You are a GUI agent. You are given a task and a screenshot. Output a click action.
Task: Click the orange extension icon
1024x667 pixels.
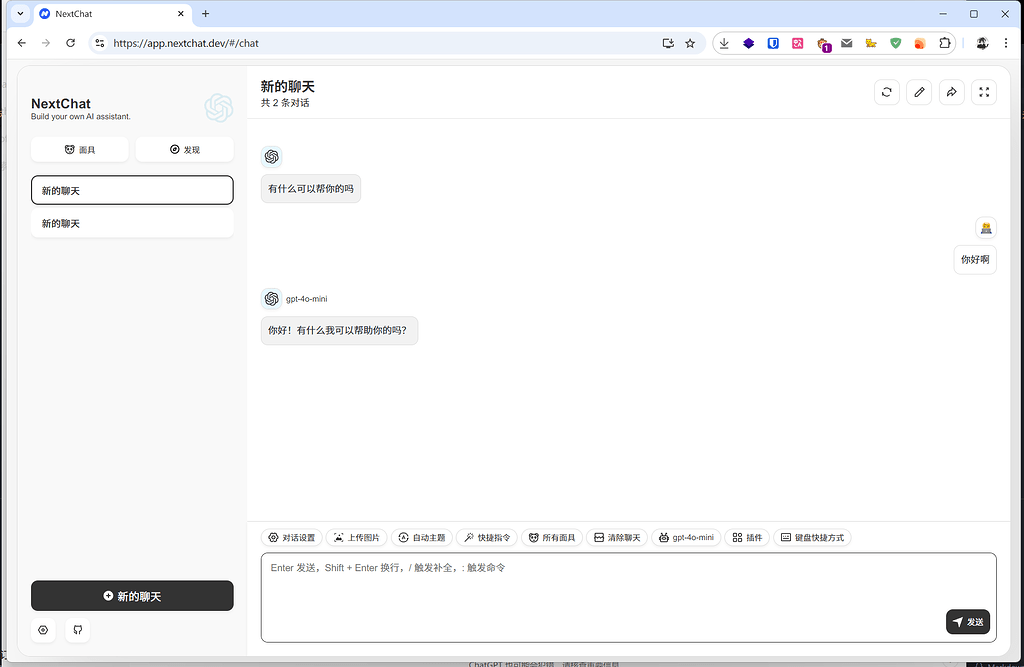point(920,43)
